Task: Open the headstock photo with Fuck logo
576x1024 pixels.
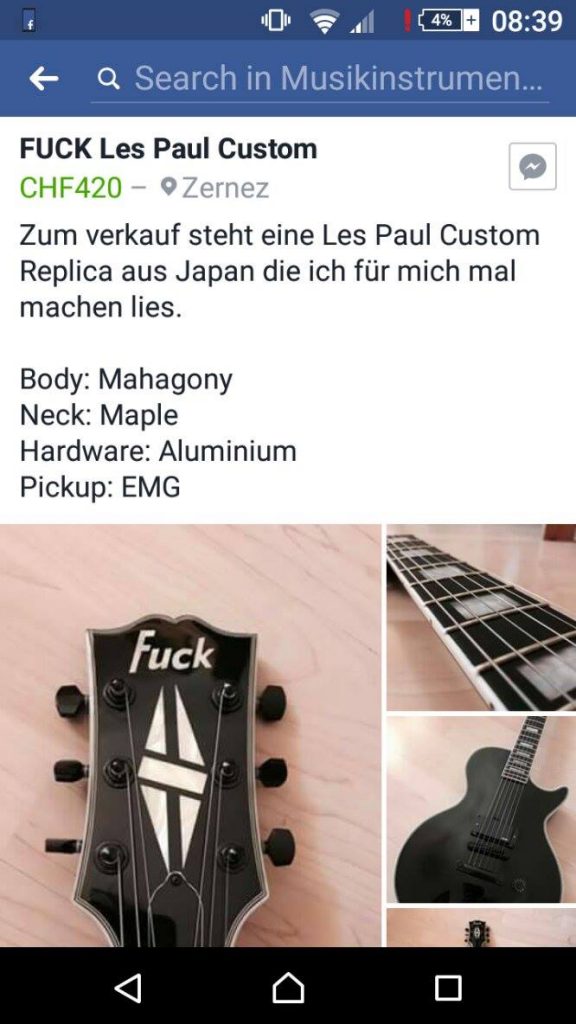Action: 190,735
